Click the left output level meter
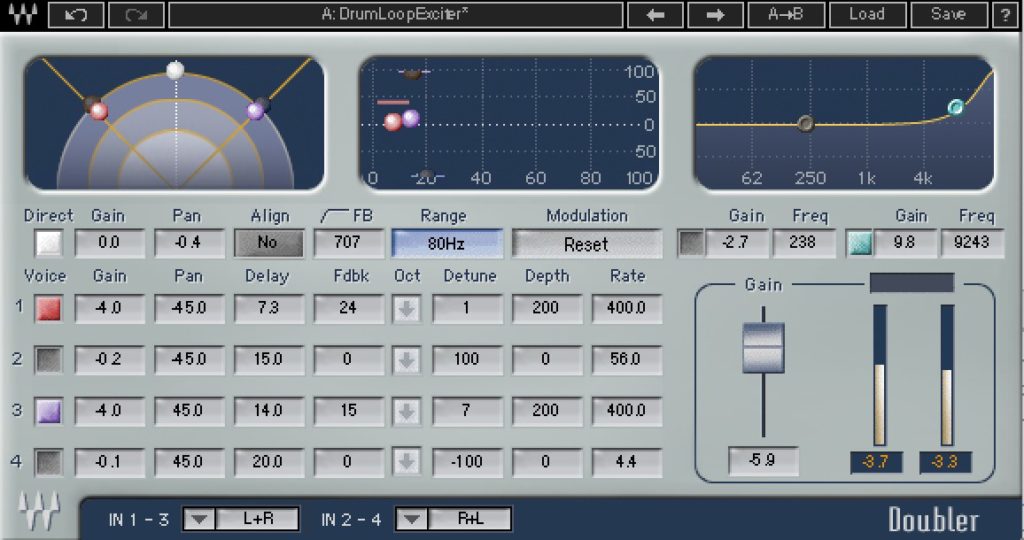 click(x=880, y=375)
